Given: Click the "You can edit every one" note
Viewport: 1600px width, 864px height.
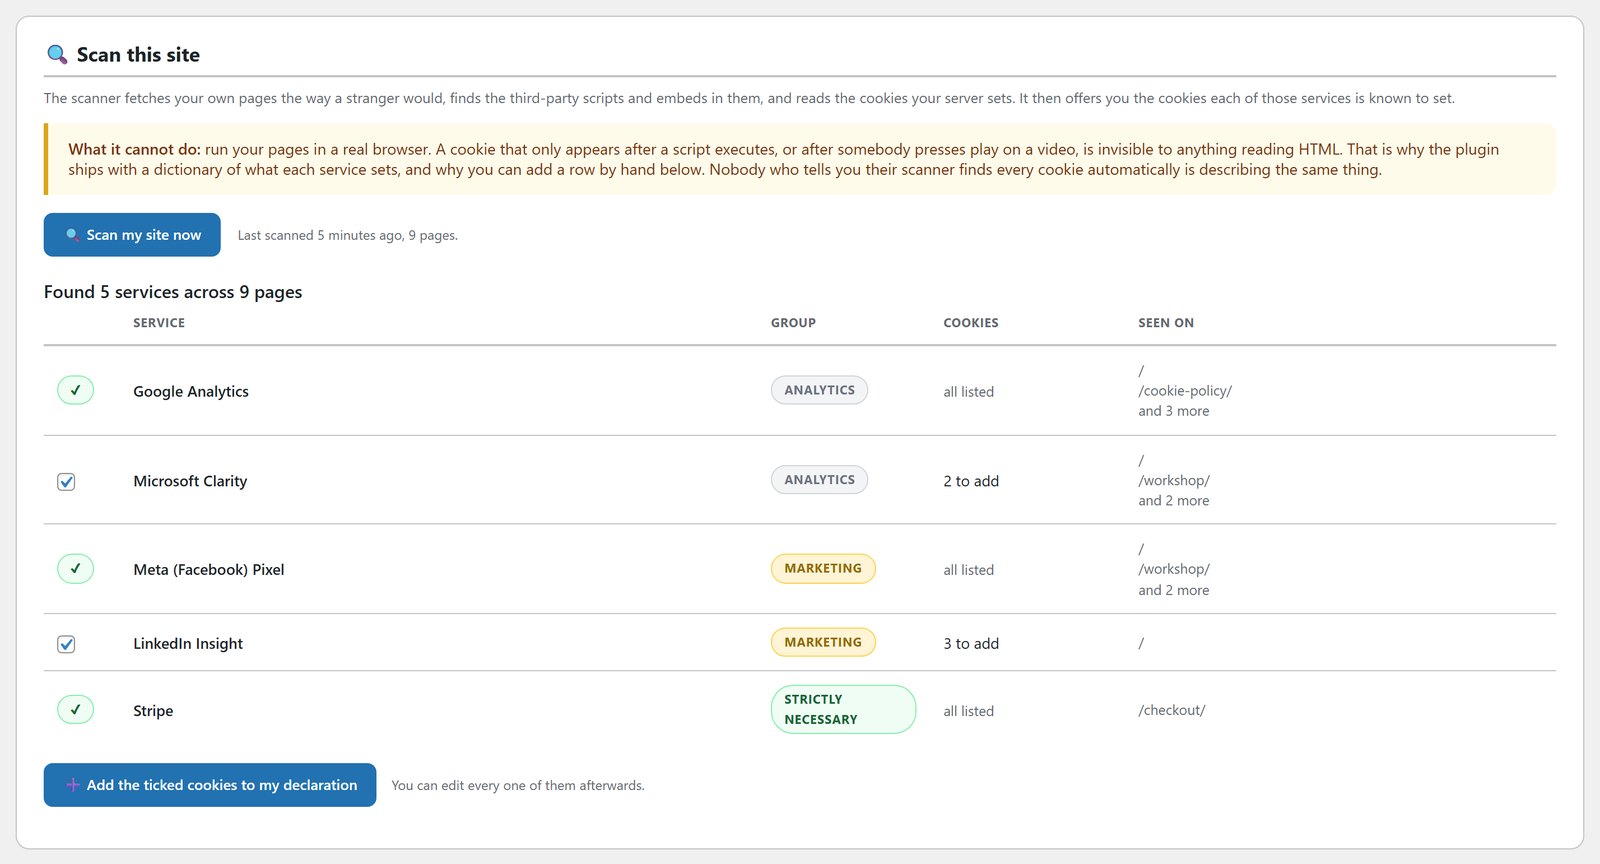Looking at the screenshot, I should [x=518, y=786].
